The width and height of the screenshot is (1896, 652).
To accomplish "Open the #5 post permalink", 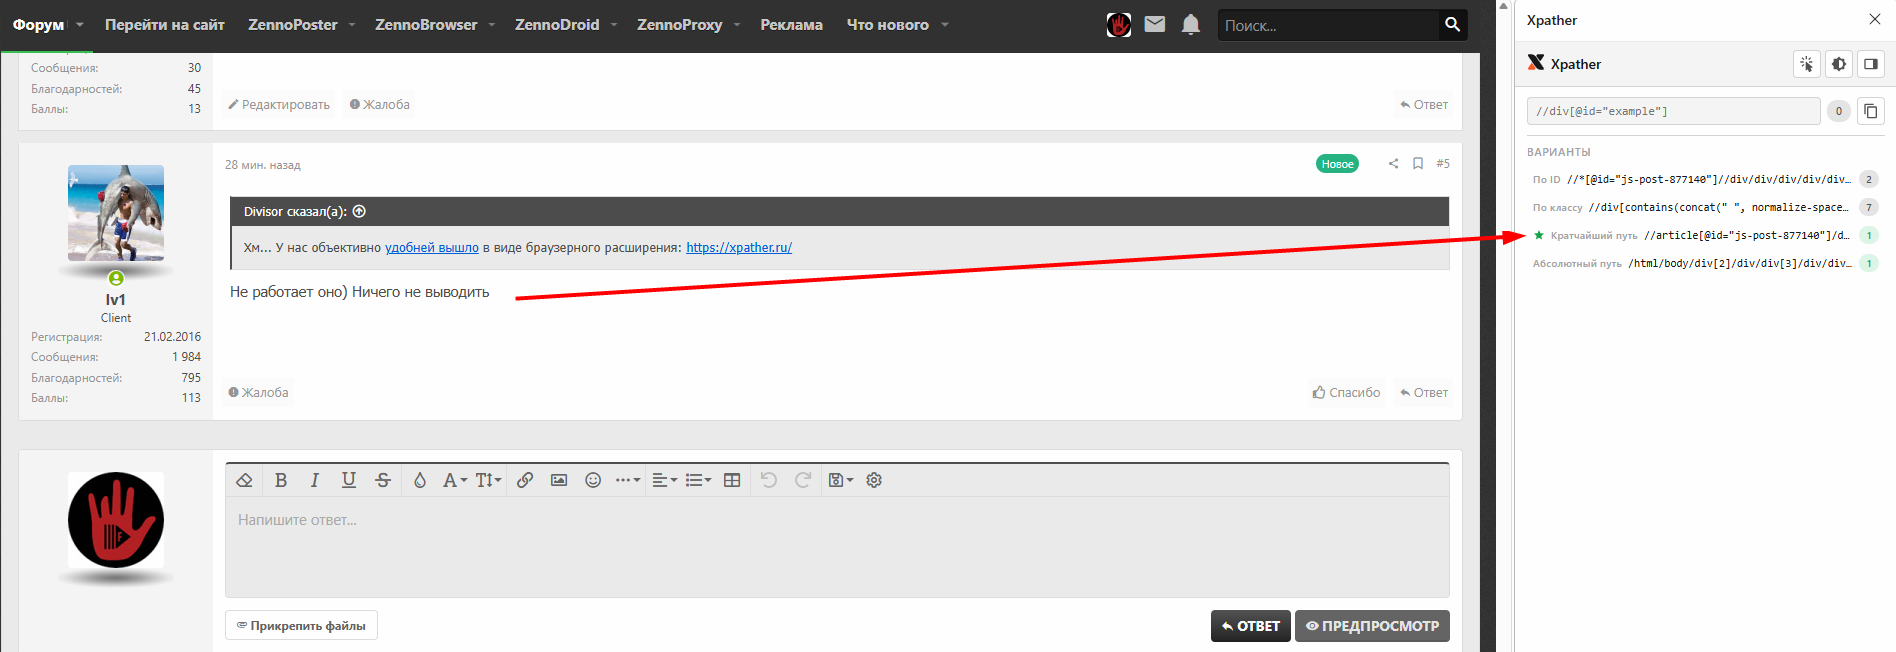I will tap(1443, 163).
